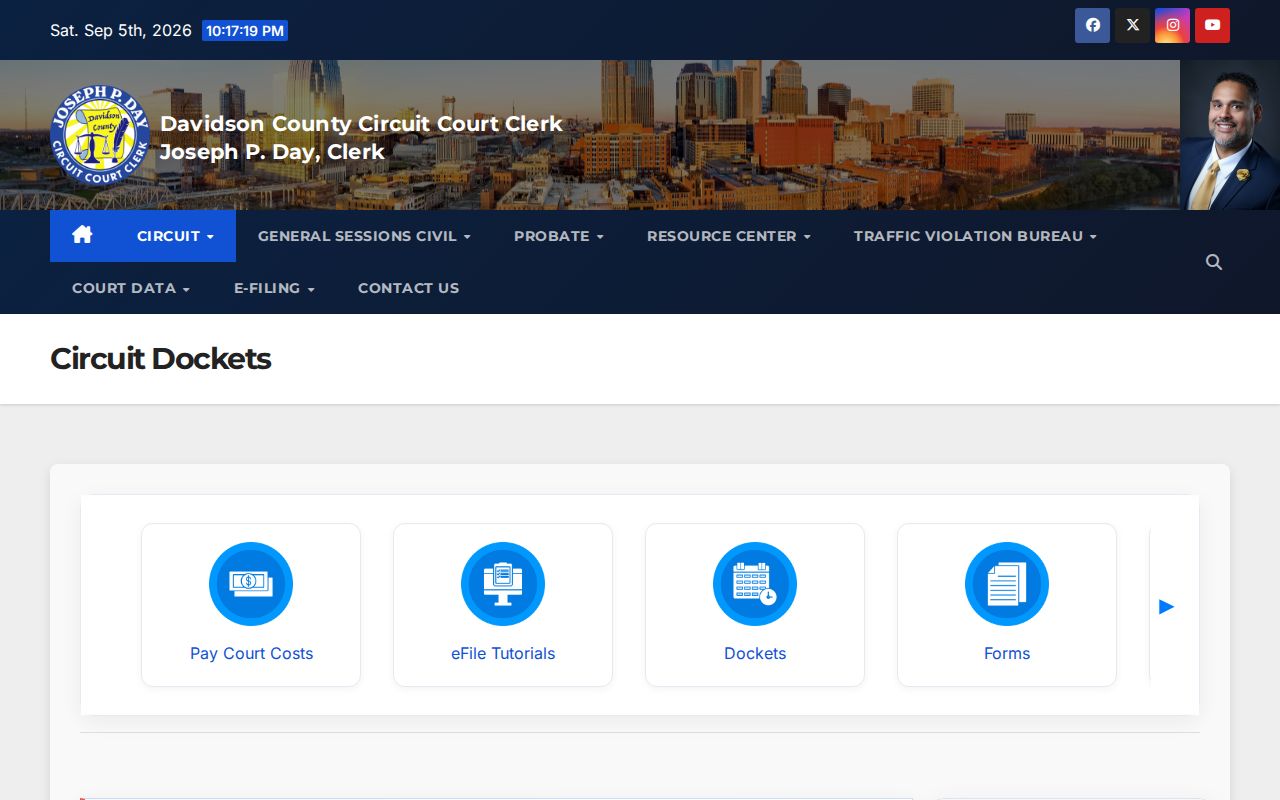The height and width of the screenshot is (800, 1280).
Task: Click the Sat. Sep 5th, 2026 date
Action: [121, 30]
